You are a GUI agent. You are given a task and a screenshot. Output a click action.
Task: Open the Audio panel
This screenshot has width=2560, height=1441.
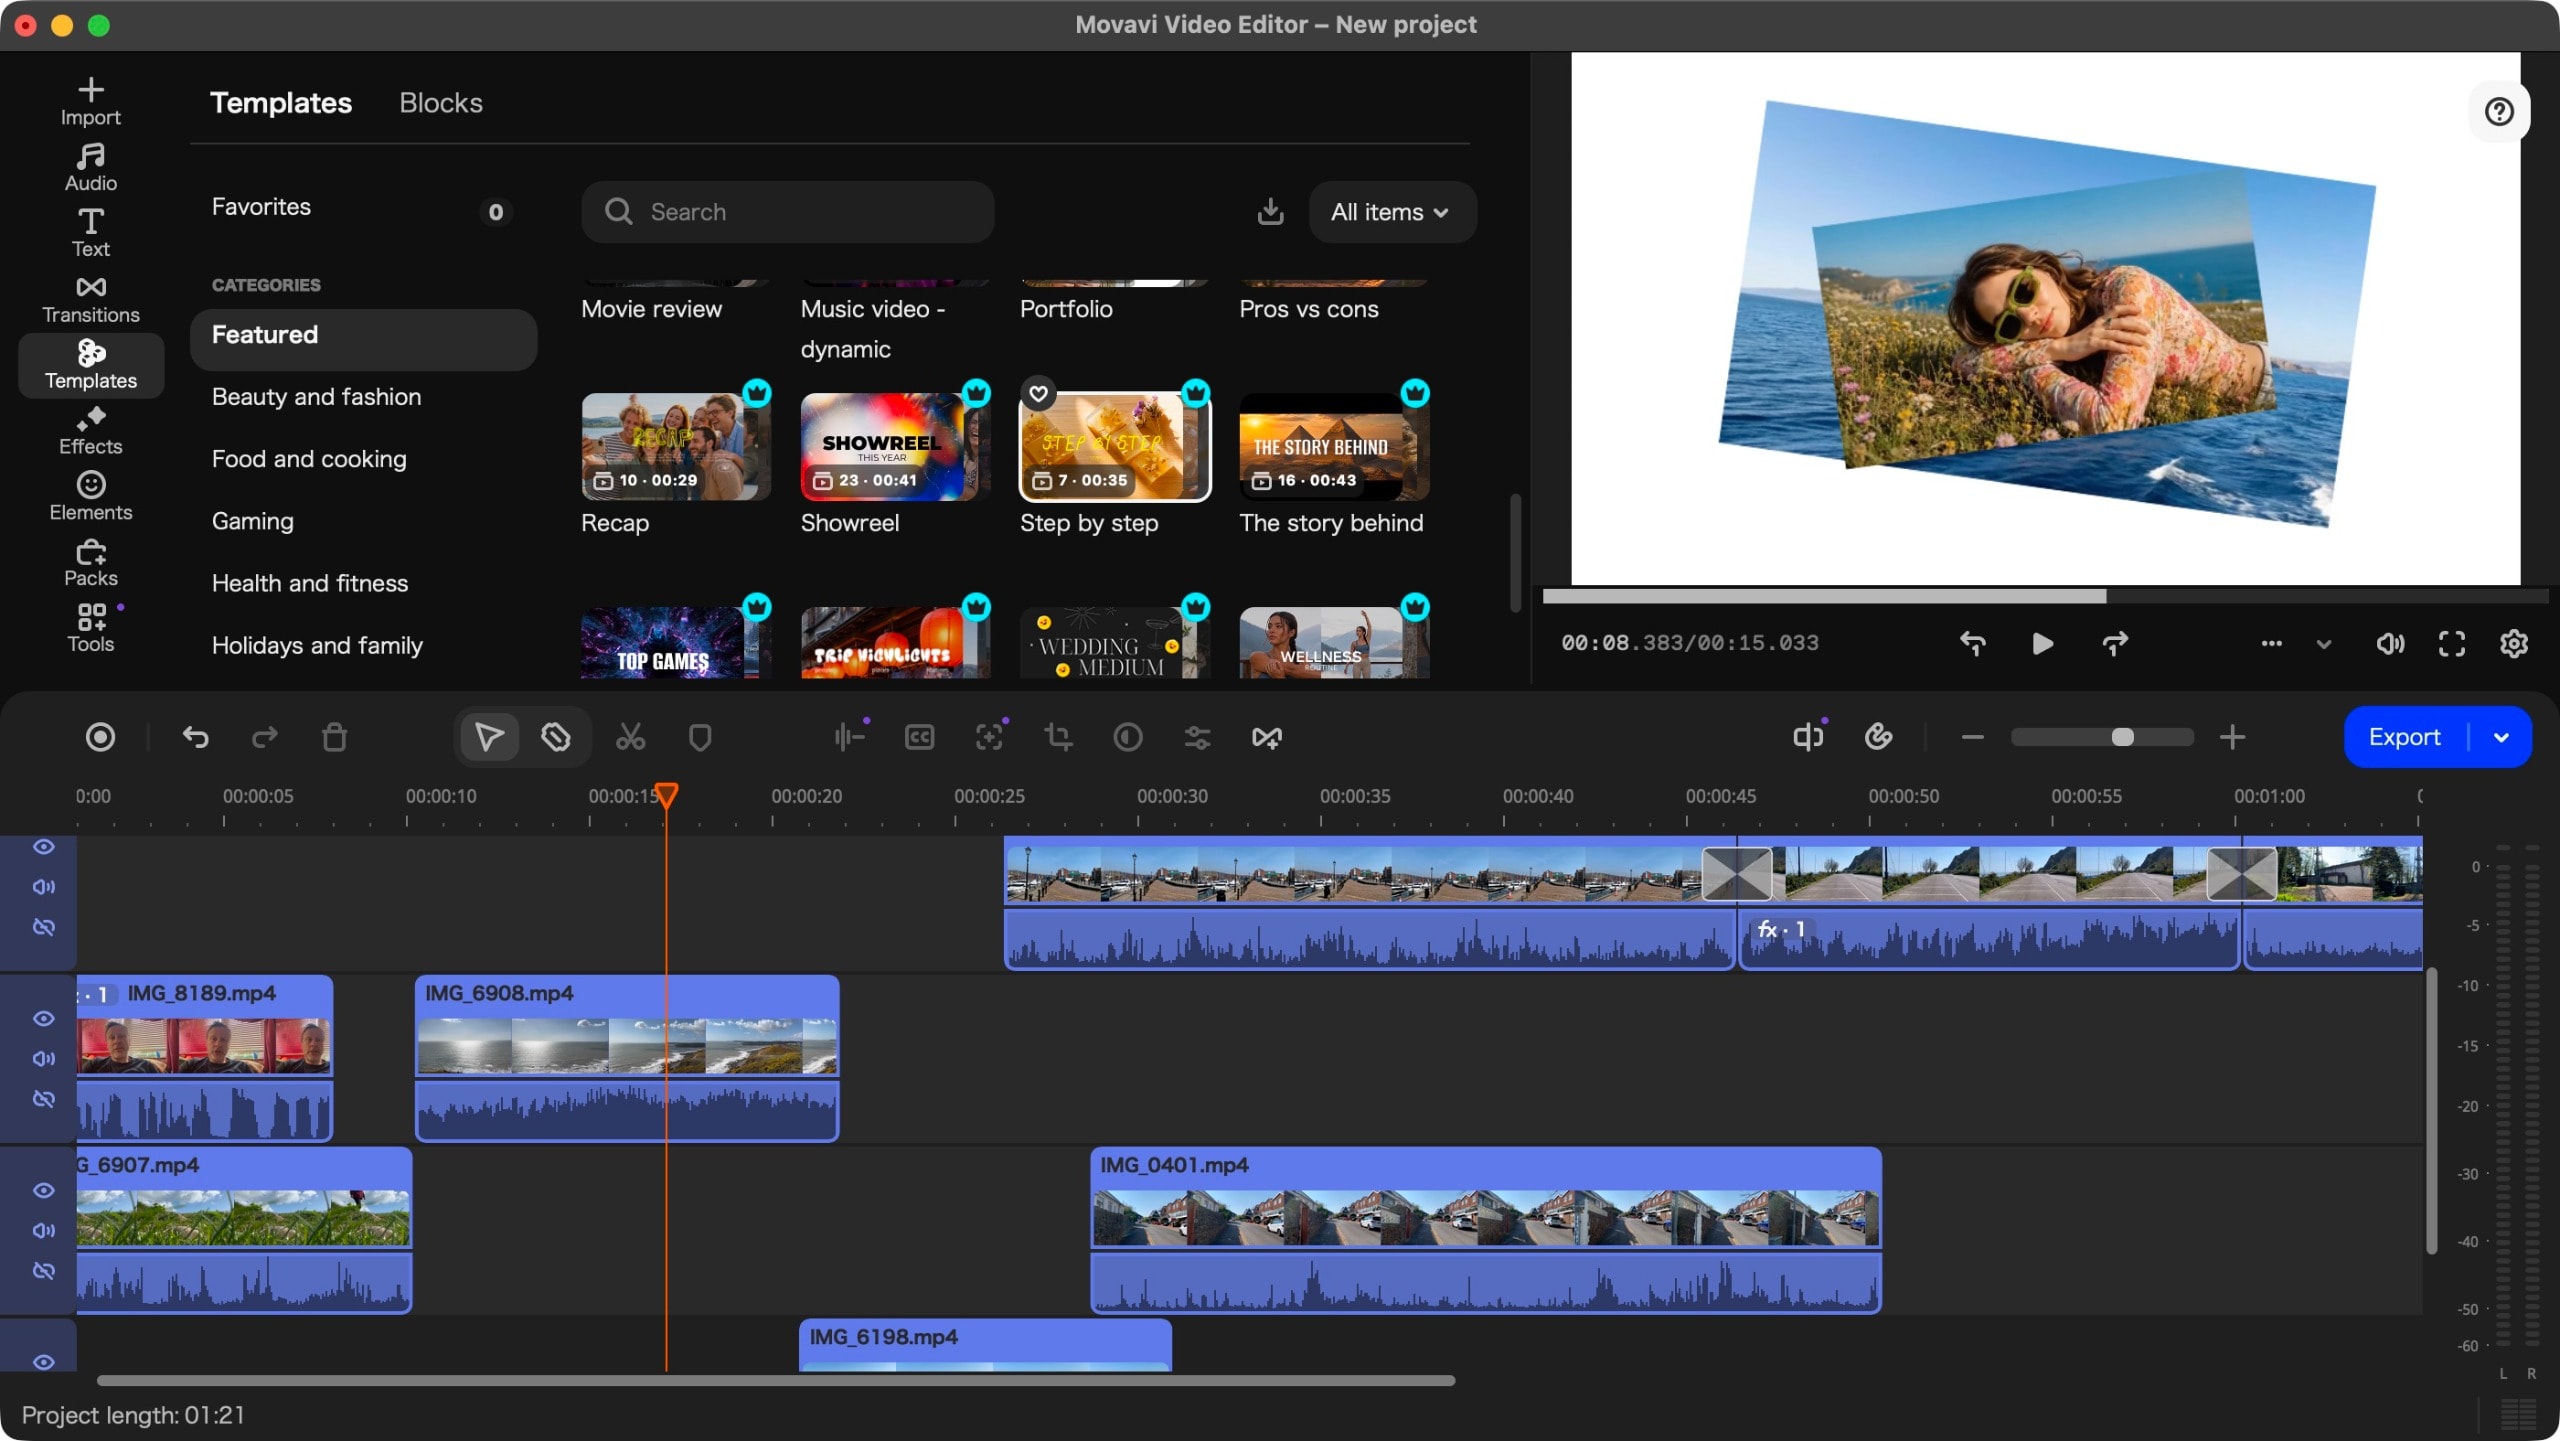click(x=90, y=168)
